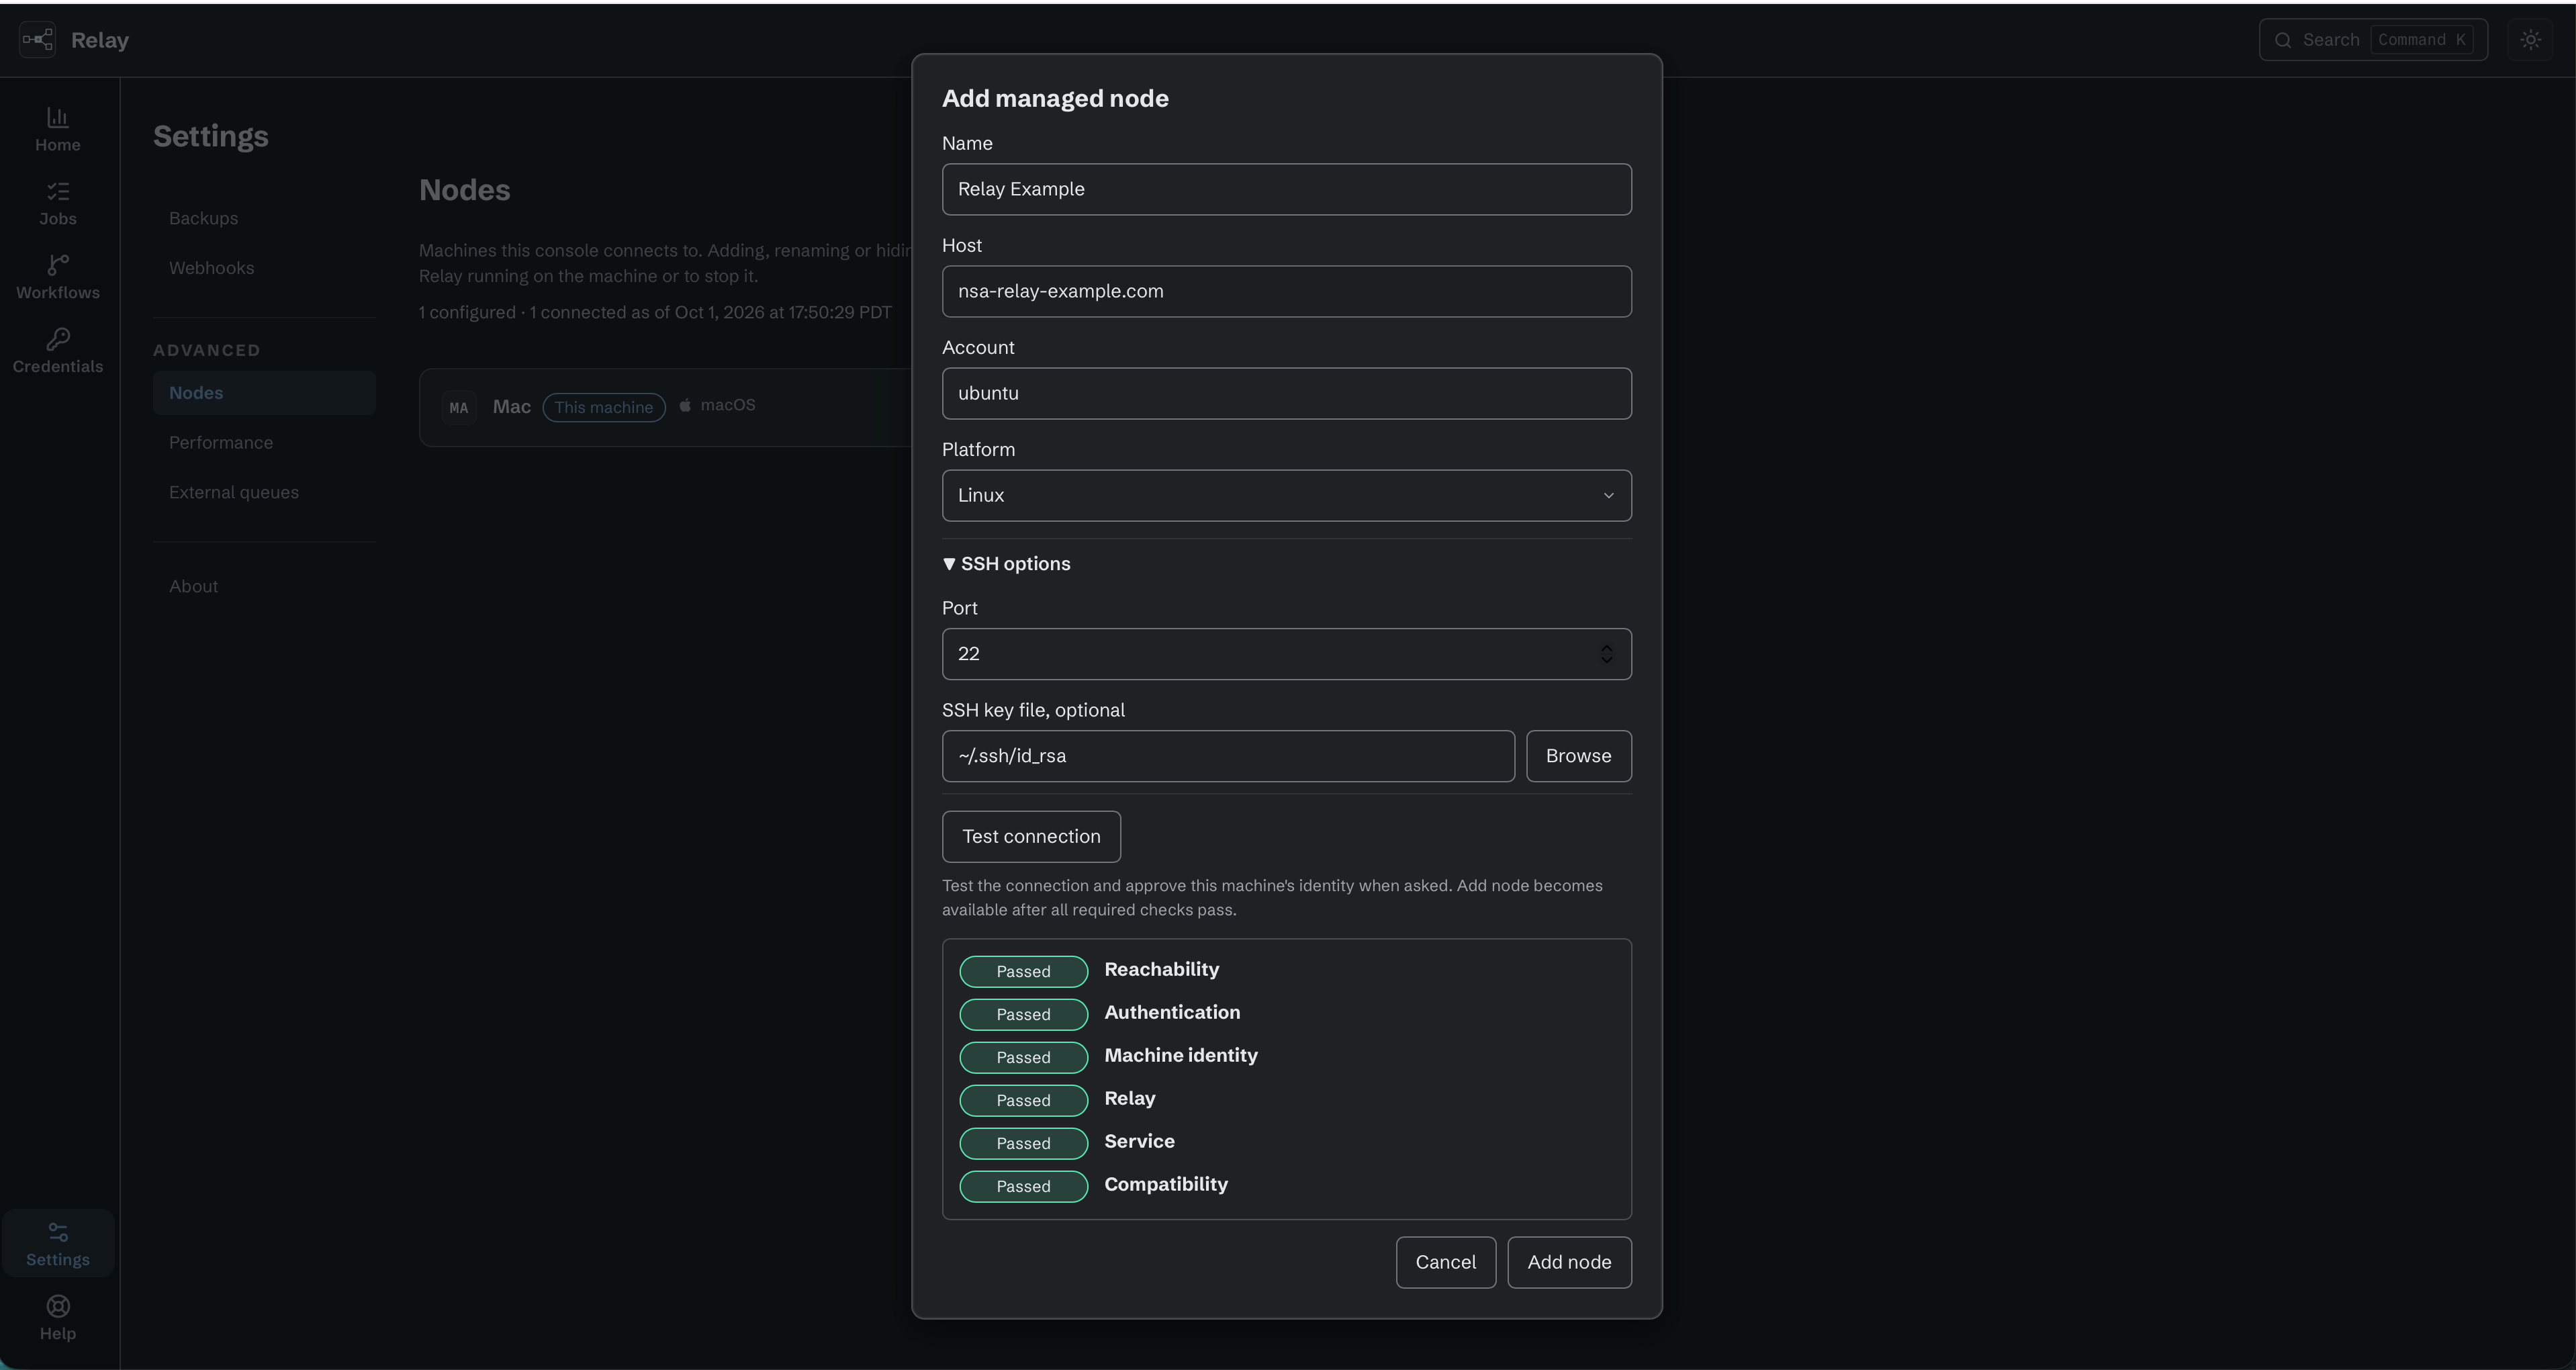The width and height of the screenshot is (2576, 1370).
Task: Toggle the light/dark theme sun icon
Action: click(2530, 40)
